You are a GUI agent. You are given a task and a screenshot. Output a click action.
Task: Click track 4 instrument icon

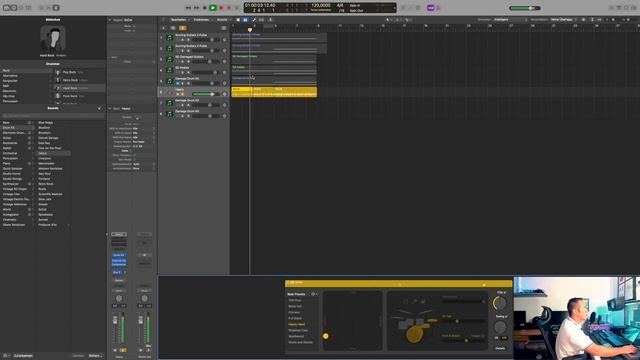(170, 70)
